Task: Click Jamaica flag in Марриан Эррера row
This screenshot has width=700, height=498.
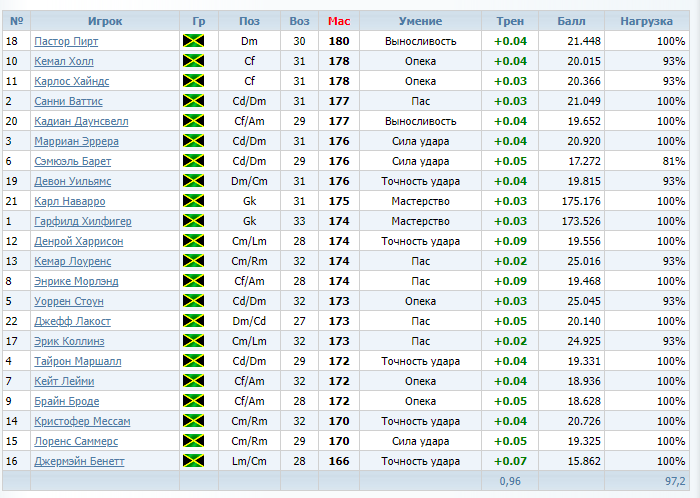Action: (x=193, y=141)
